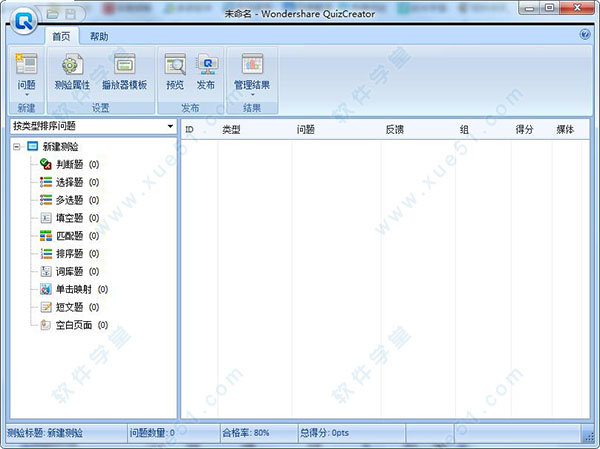Open 播放器模板 player template icon
600x449 pixels.
125,64
